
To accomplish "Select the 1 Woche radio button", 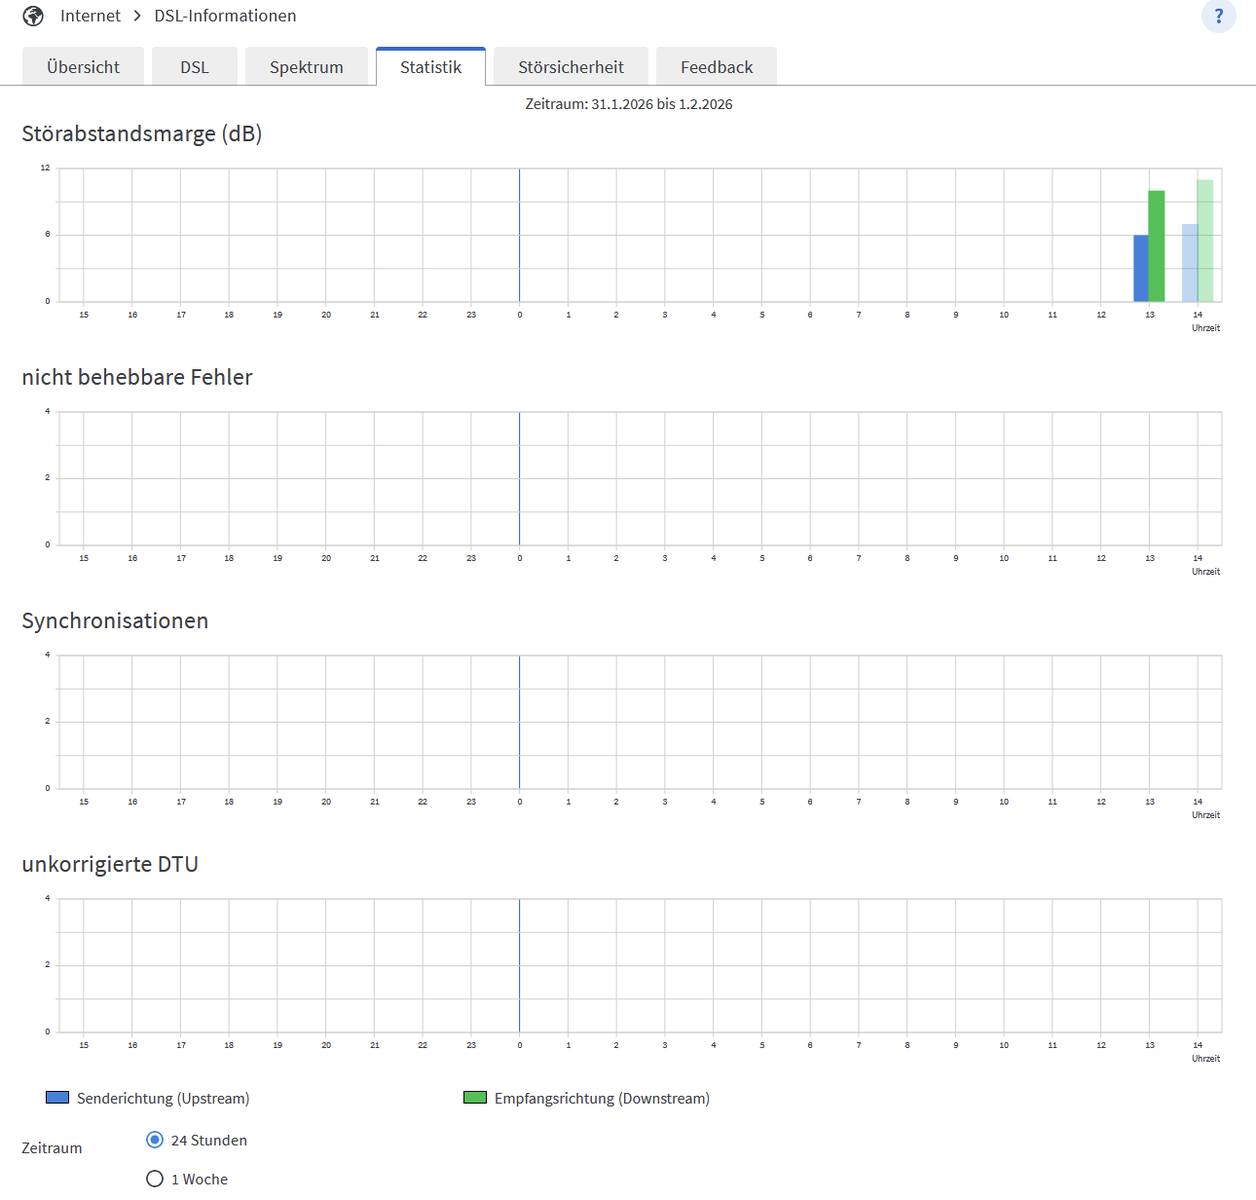I will pos(155,1179).
